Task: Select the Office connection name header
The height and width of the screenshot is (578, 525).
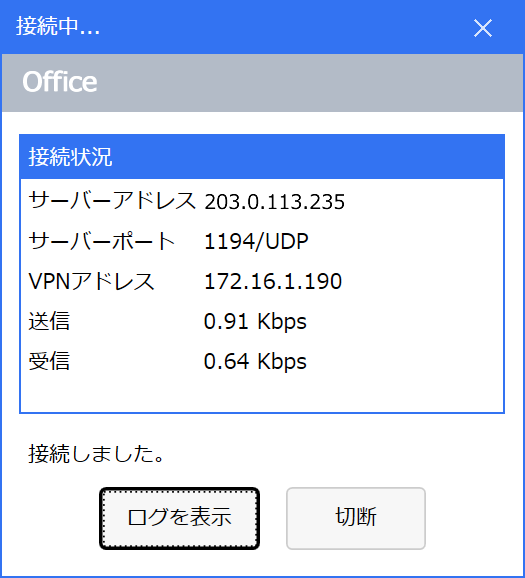Action: click(60, 82)
